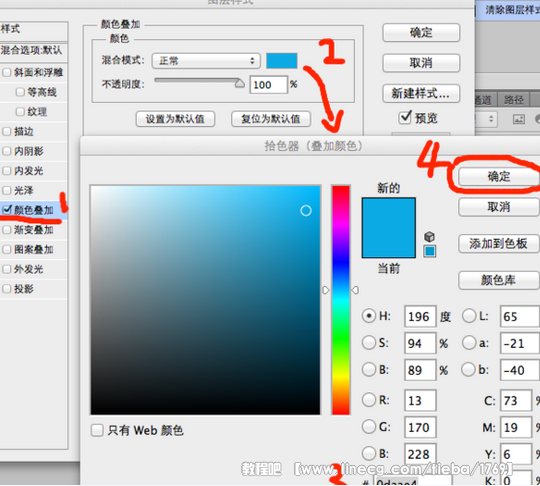Click S value field 94
This screenshot has height=486, width=540.
tap(420, 343)
